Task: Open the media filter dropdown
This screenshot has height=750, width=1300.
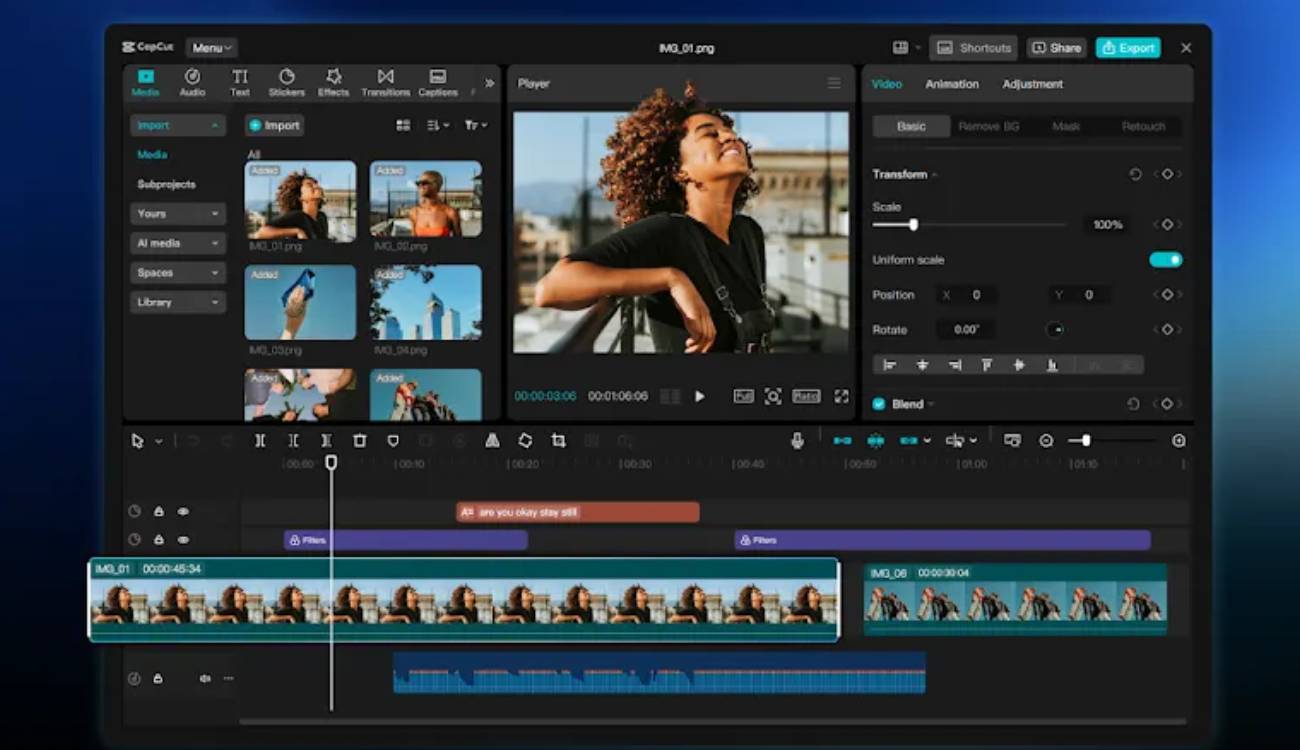Action: (476, 125)
